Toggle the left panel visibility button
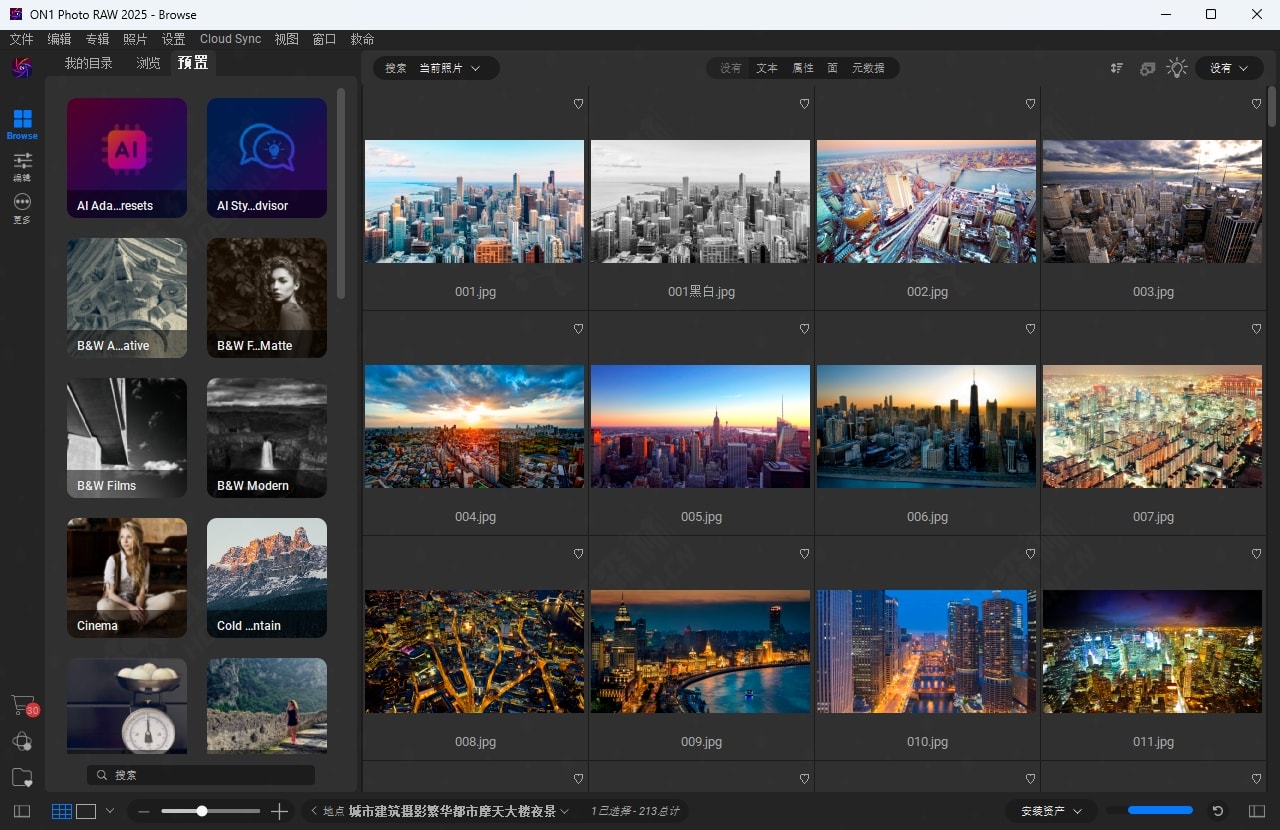This screenshot has height=830, width=1280. click(22, 811)
